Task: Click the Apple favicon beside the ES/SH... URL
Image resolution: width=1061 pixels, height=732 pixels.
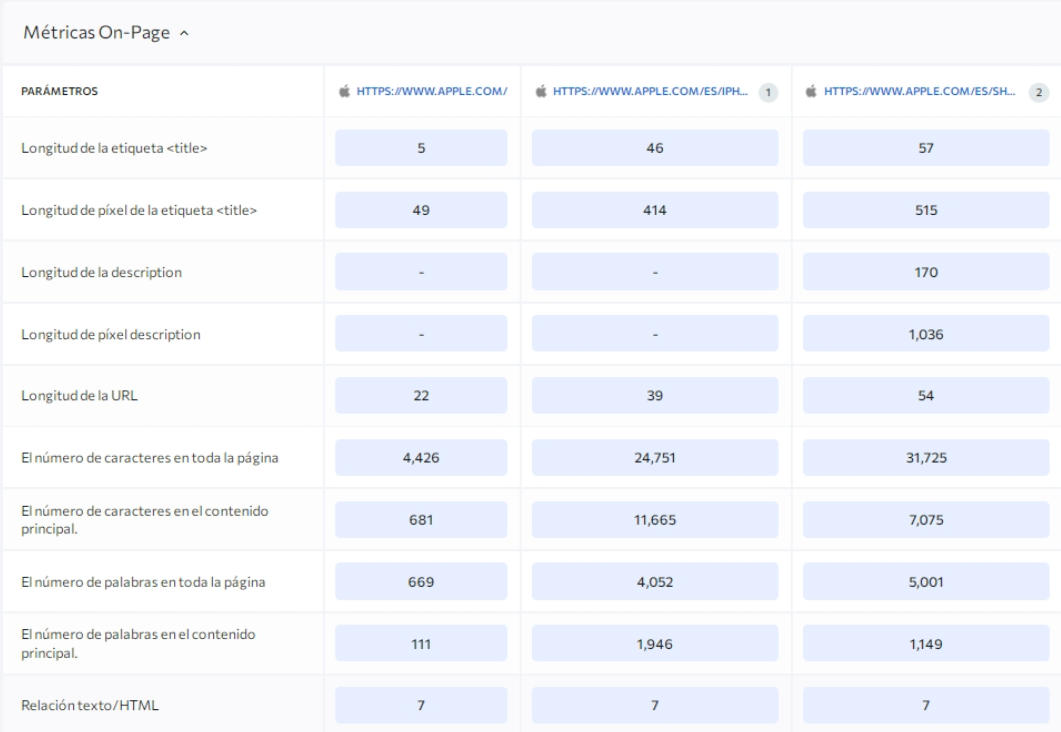Action: pos(811,91)
